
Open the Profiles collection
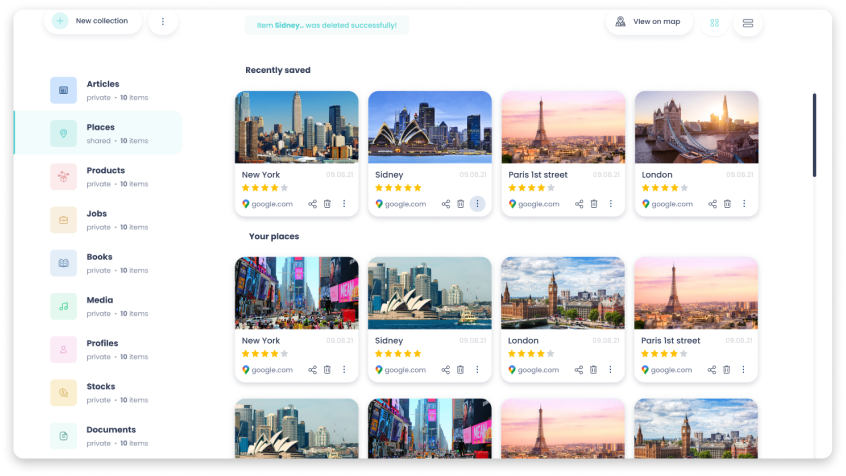99,349
